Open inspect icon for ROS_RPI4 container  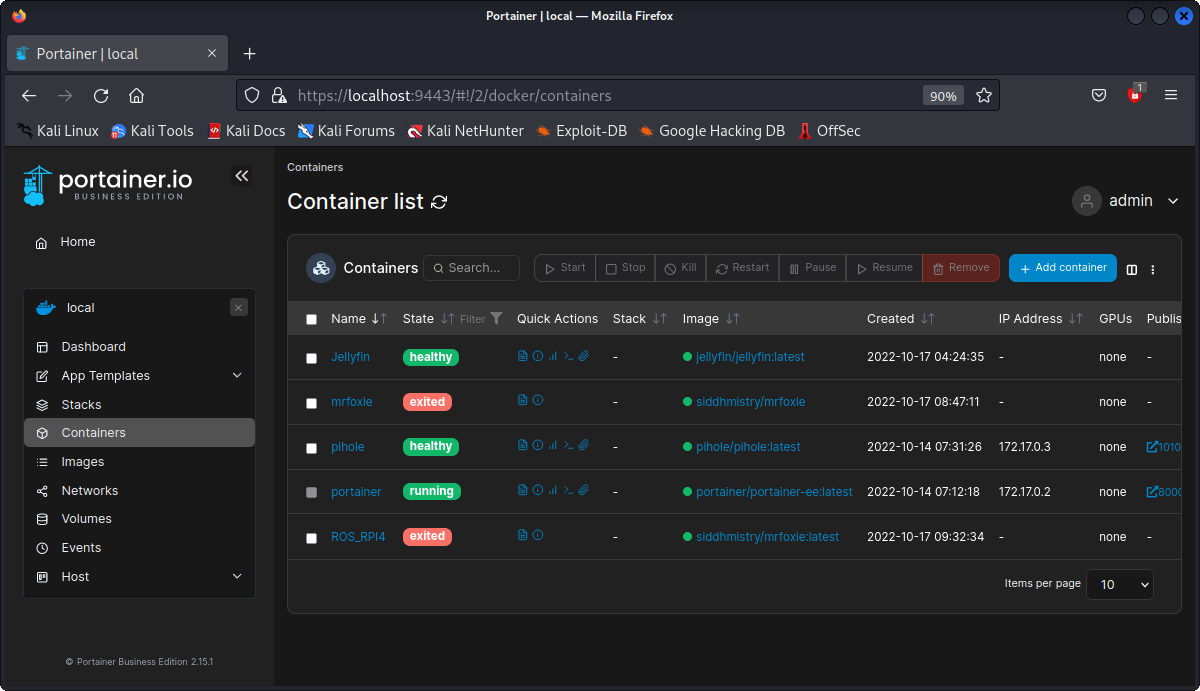(x=537, y=536)
